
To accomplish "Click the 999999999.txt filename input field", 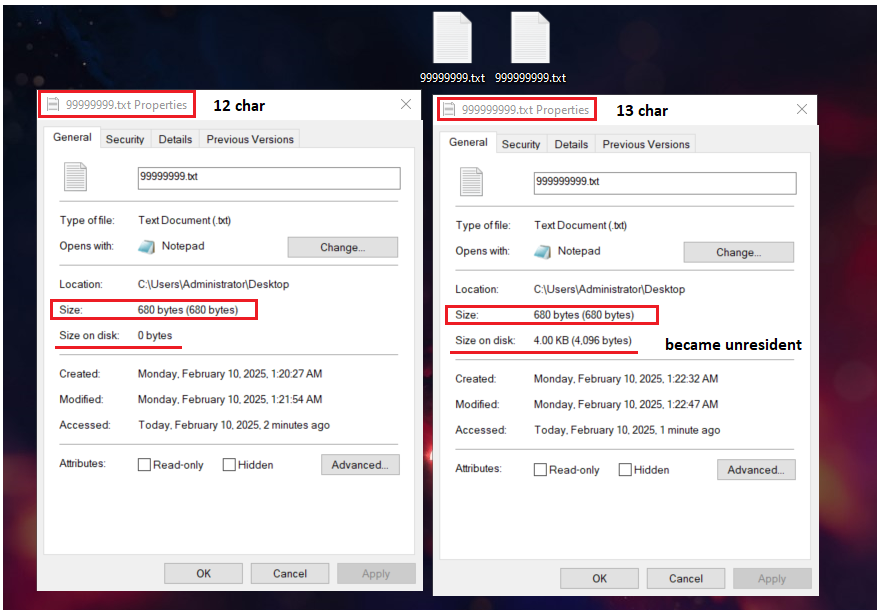I will (x=665, y=183).
